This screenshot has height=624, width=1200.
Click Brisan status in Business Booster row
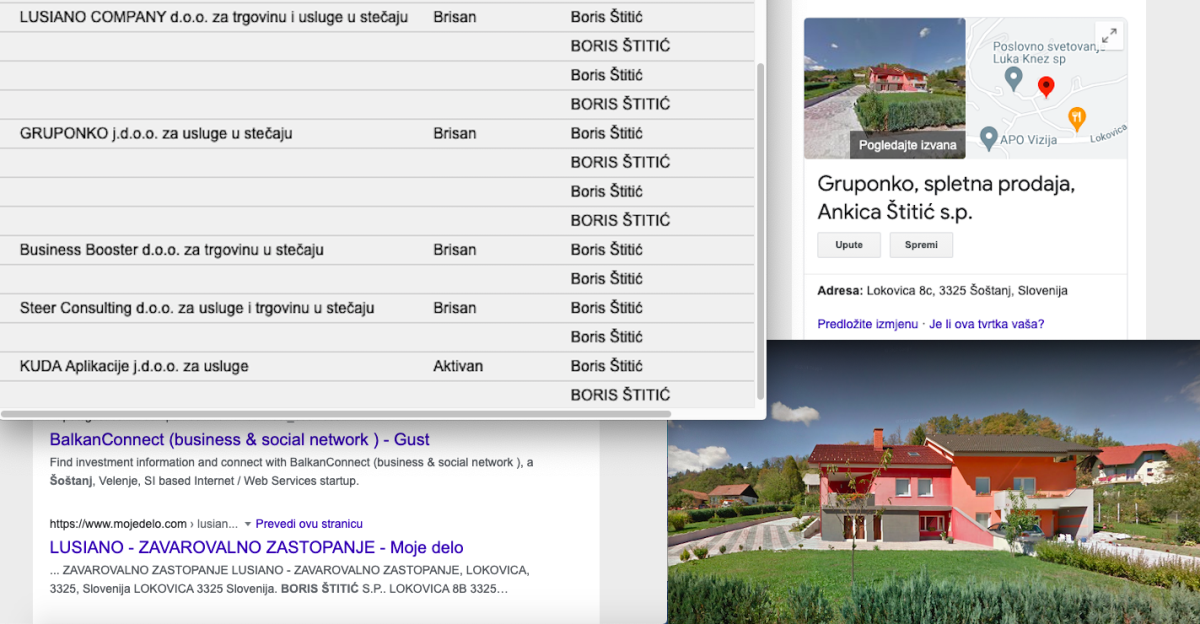pyautogui.click(x=455, y=249)
